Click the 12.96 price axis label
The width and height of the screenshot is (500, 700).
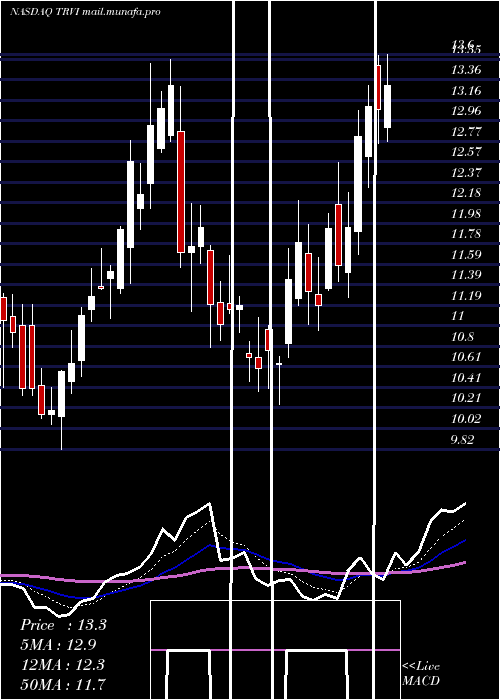[466, 111]
